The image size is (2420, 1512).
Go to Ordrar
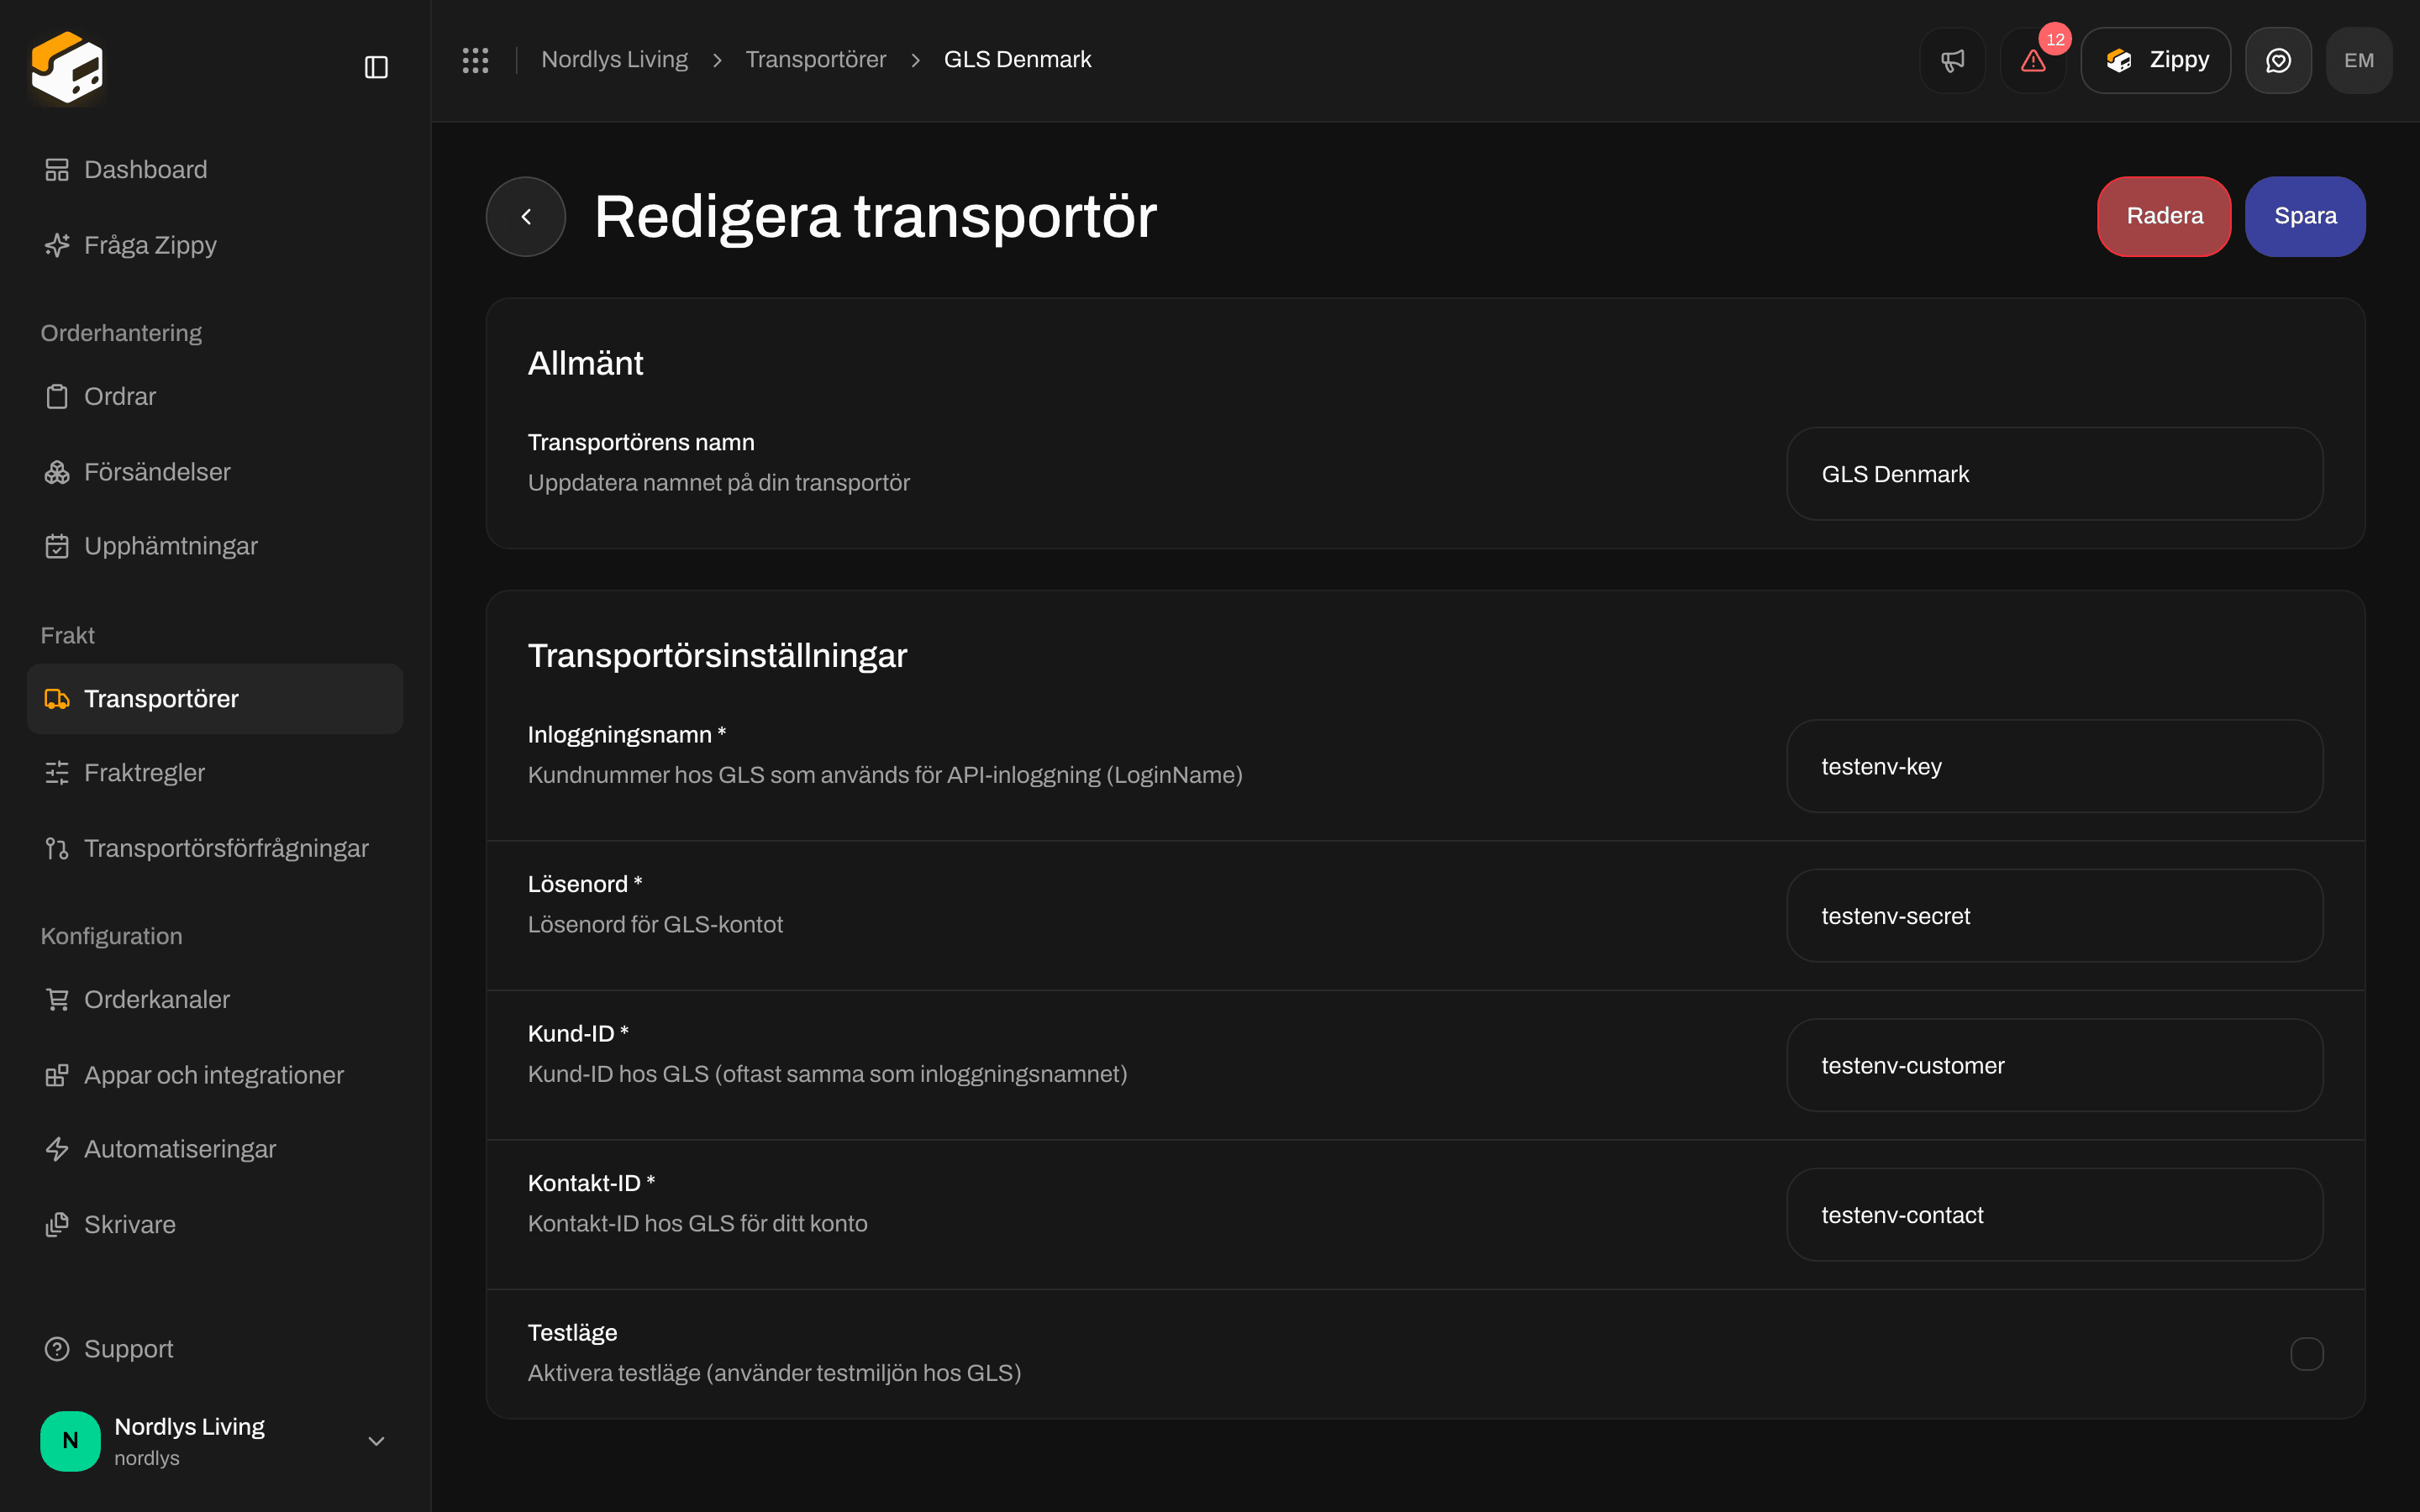(215, 397)
